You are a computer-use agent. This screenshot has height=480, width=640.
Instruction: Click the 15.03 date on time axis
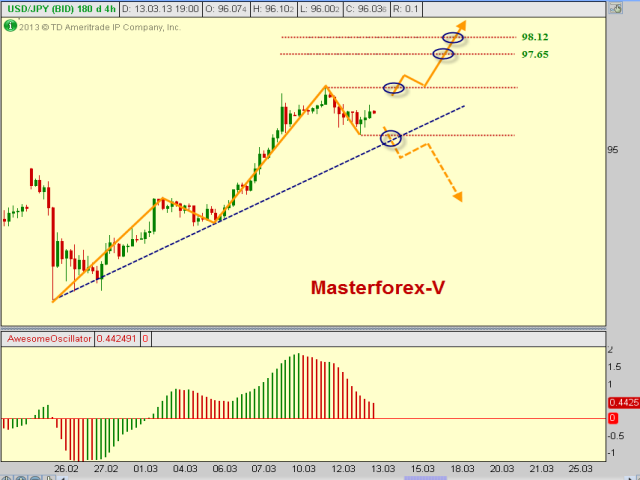[x=422, y=469]
